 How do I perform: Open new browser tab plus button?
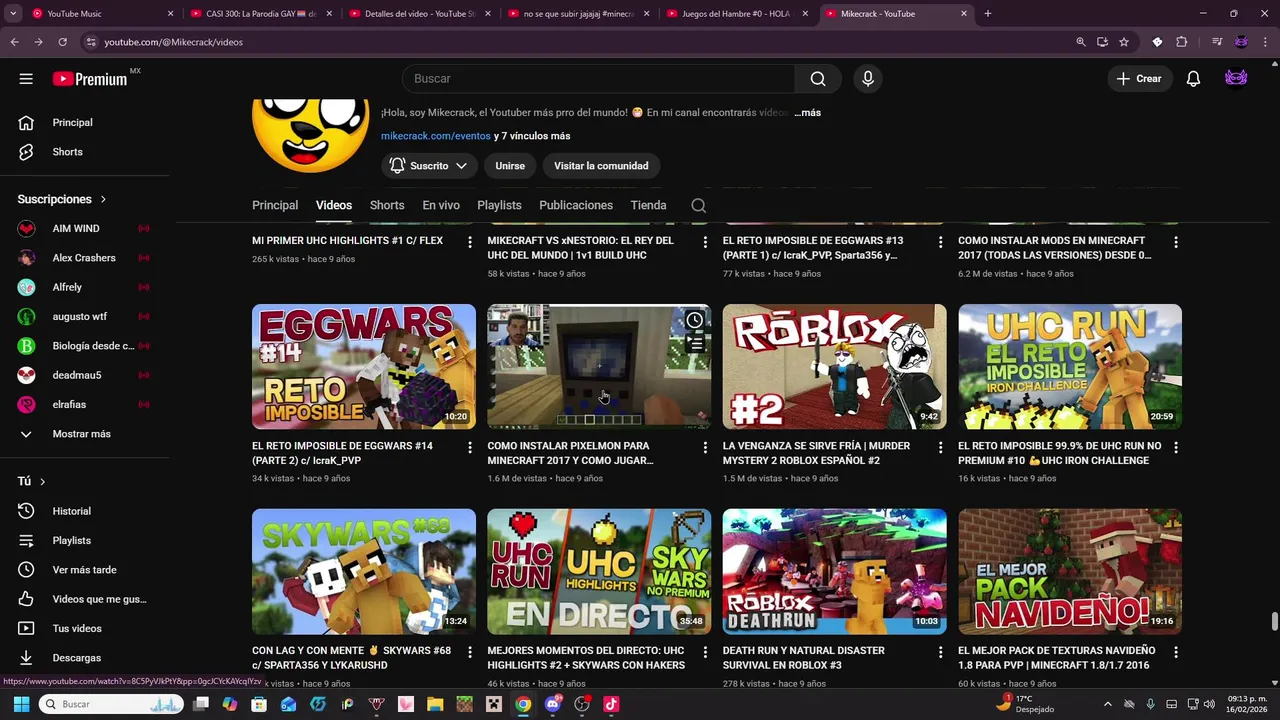(x=988, y=14)
